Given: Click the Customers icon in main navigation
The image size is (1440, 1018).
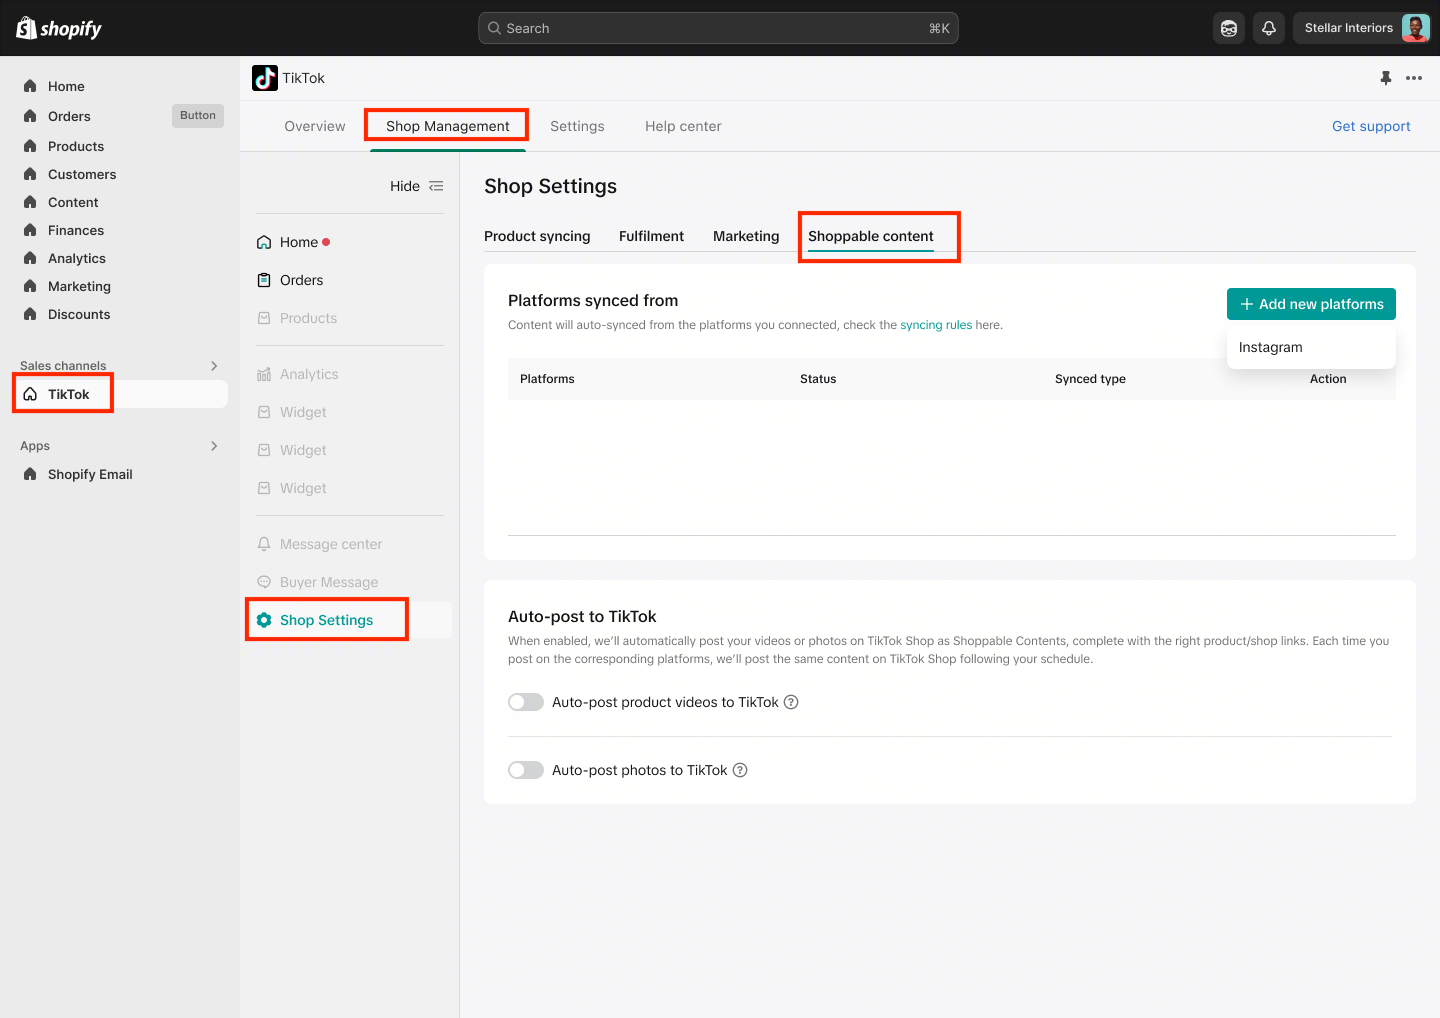Looking at the screenshot, I should coord(30,174).
